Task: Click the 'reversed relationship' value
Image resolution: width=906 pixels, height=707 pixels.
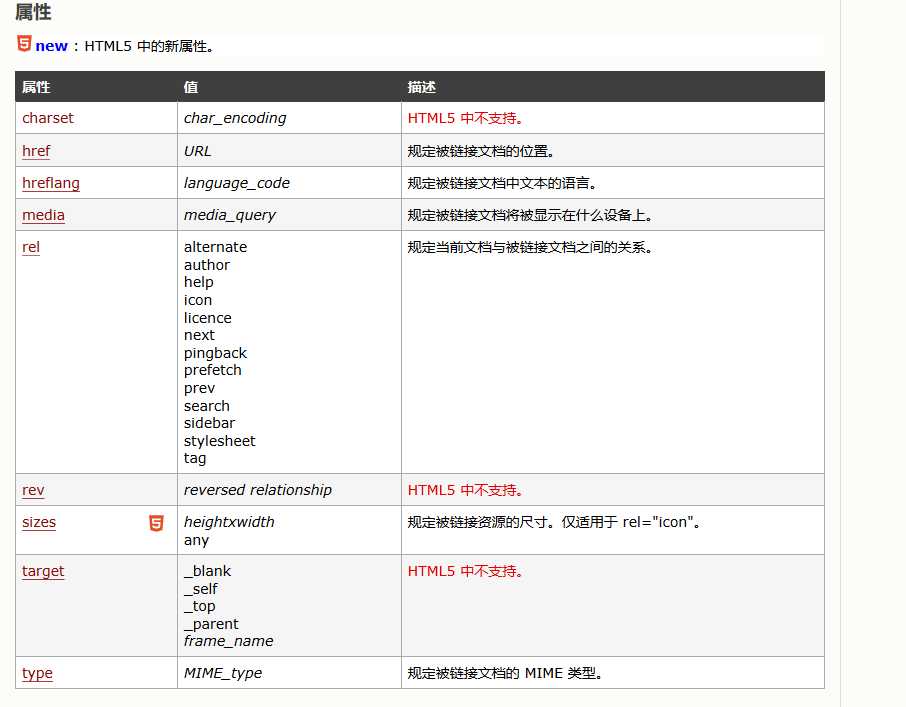Action: (257, 490)
